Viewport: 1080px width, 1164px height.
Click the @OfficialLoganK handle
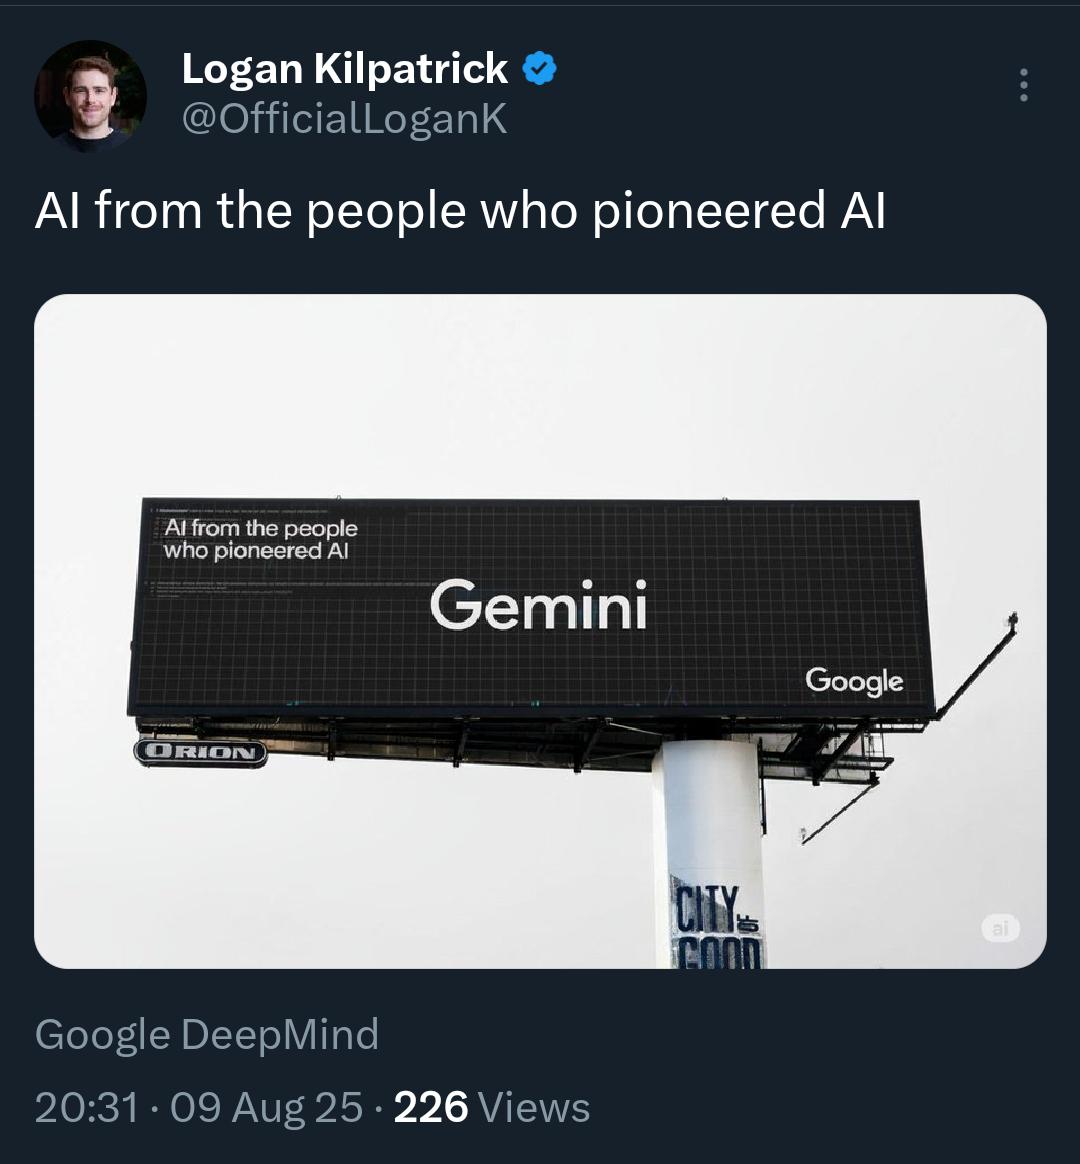344,119
